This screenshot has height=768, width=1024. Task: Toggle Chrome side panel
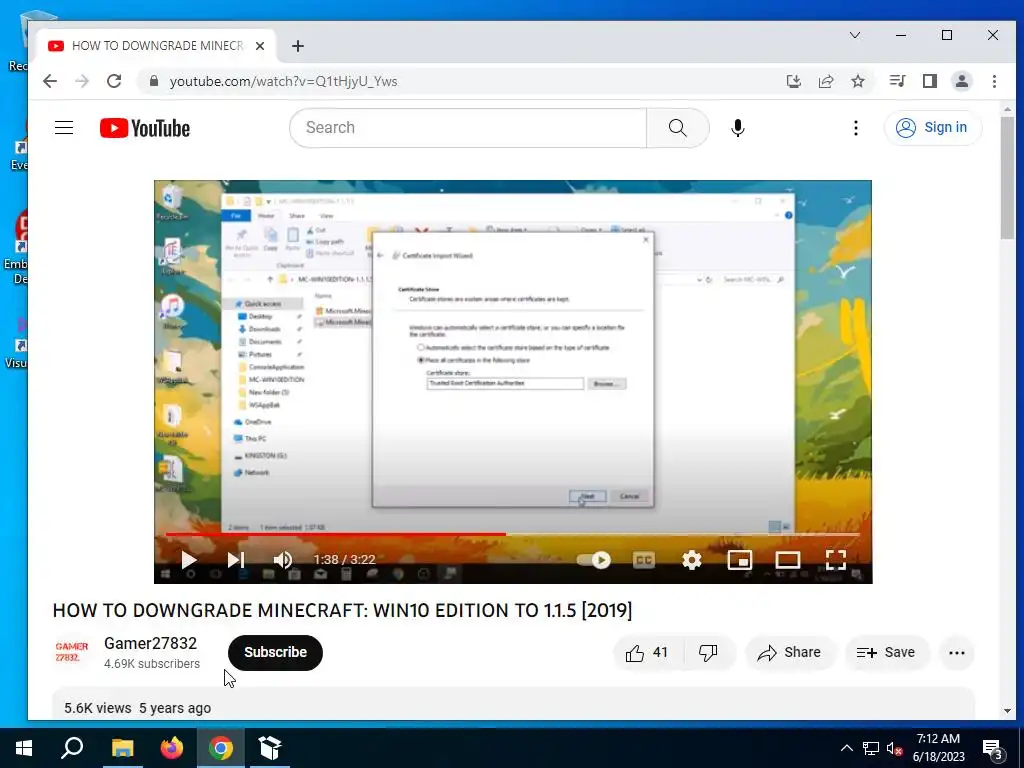tap(930, 81)
